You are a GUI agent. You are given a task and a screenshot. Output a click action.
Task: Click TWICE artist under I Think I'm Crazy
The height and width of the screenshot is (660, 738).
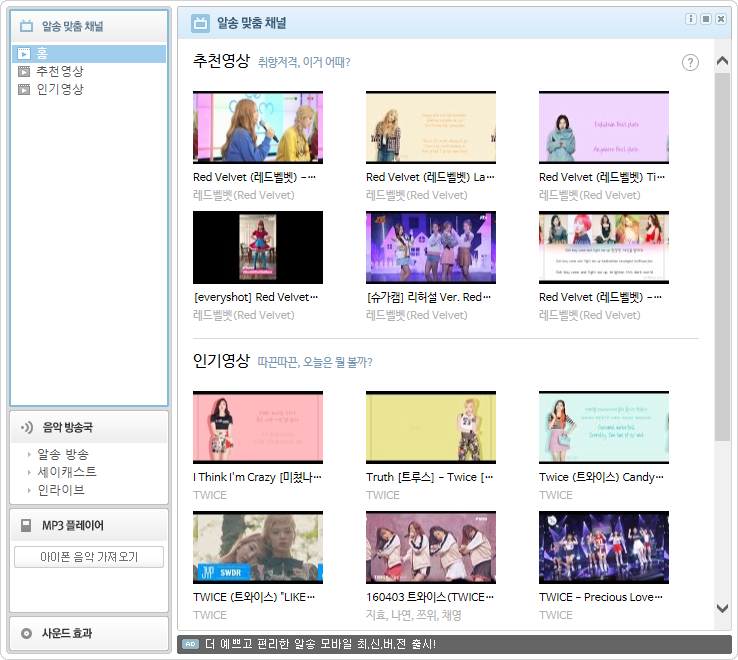210,495
